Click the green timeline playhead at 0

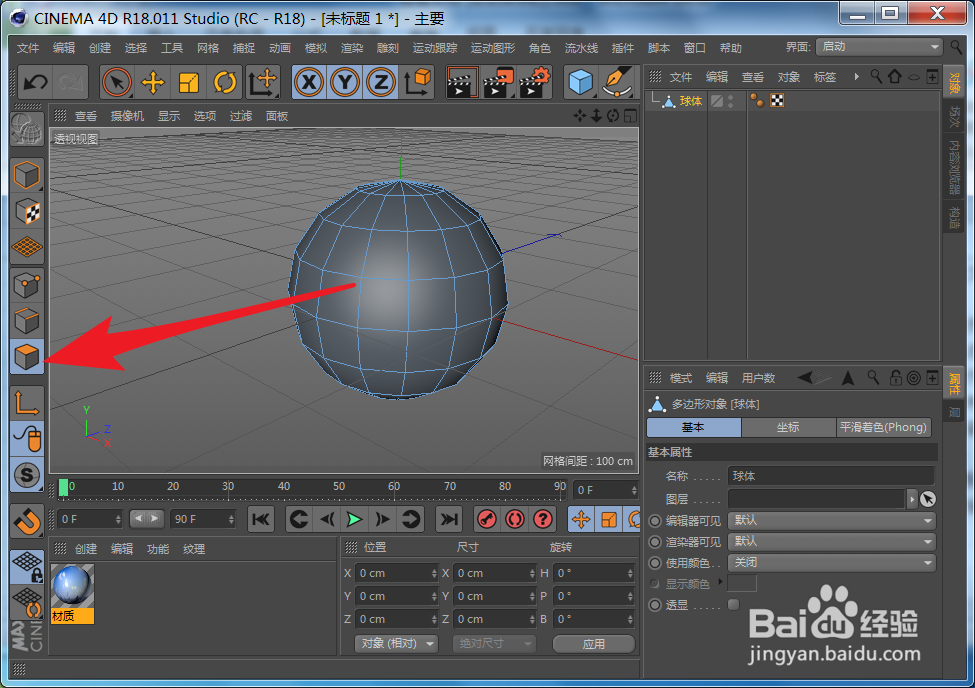coord(63,488)
